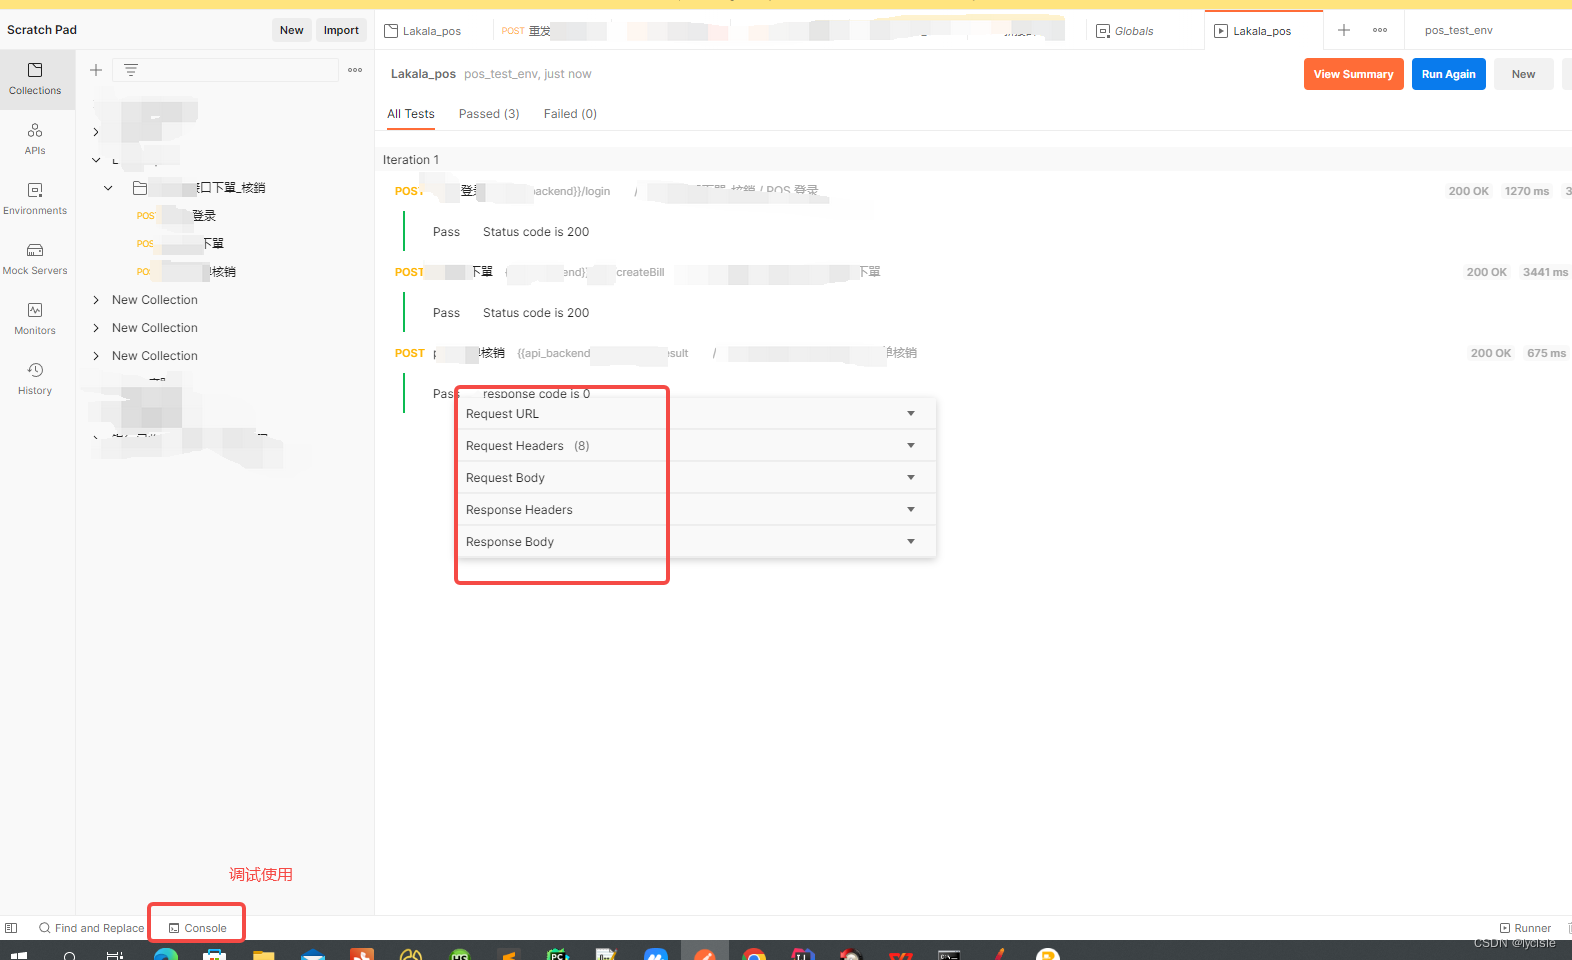
Task: Open the APIs sidebar panel
Action: [x=35, y=139]
